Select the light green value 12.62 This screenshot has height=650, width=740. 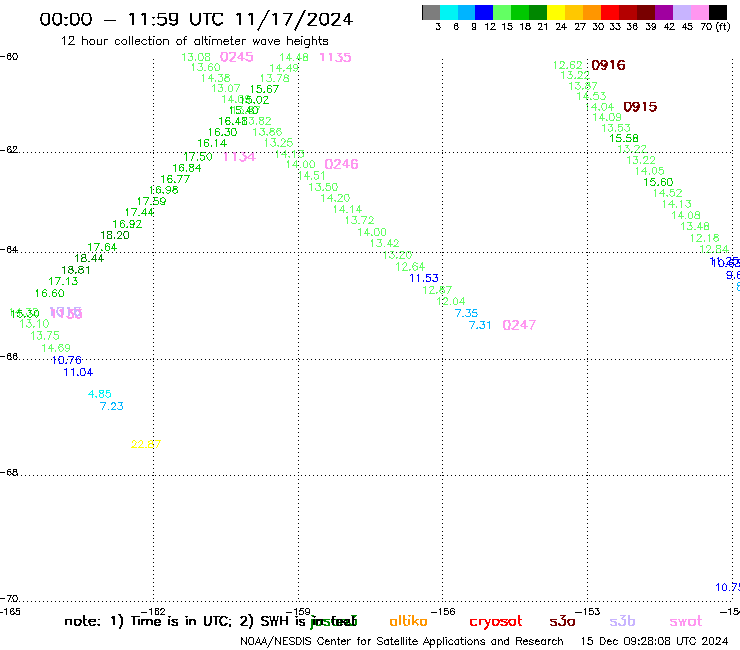coord(568,66)
